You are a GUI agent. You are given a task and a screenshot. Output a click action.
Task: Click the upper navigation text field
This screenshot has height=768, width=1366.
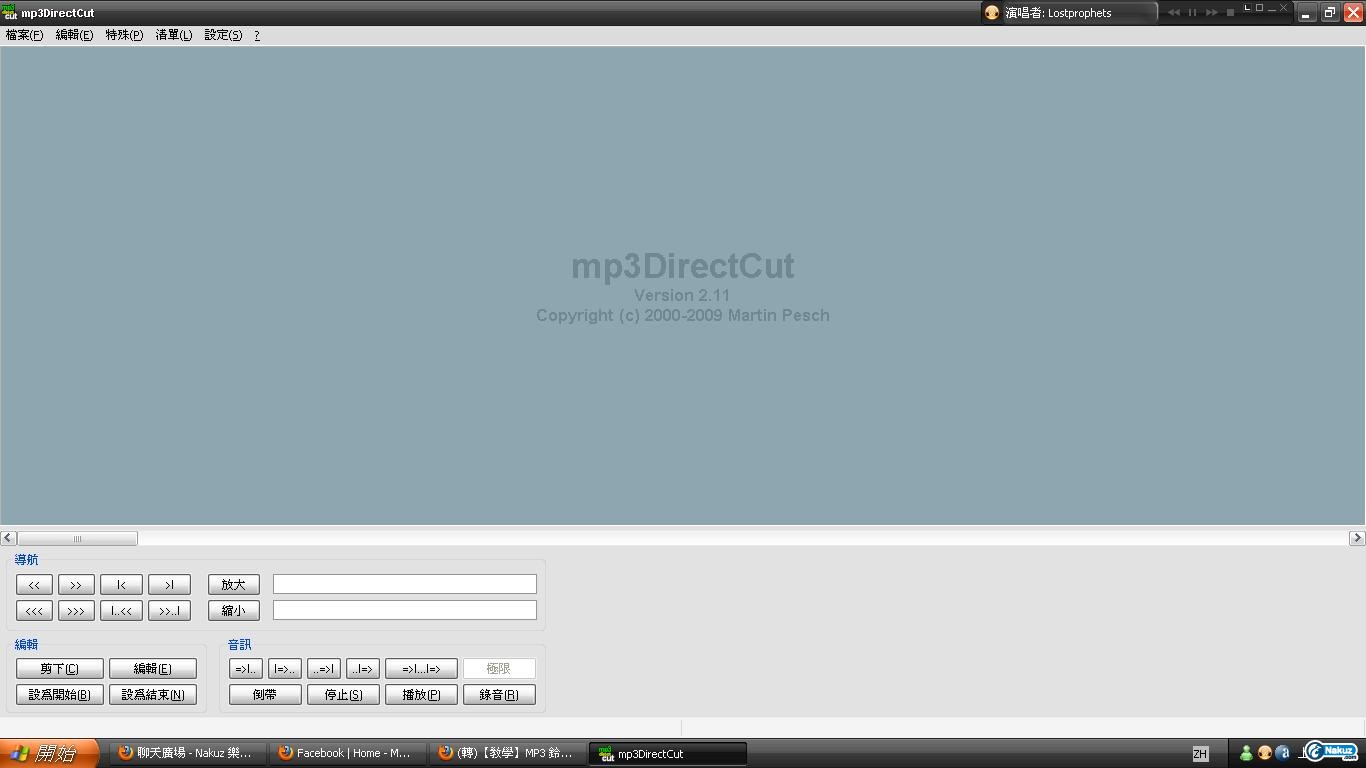pyautogui.click(x=405, y=584)
